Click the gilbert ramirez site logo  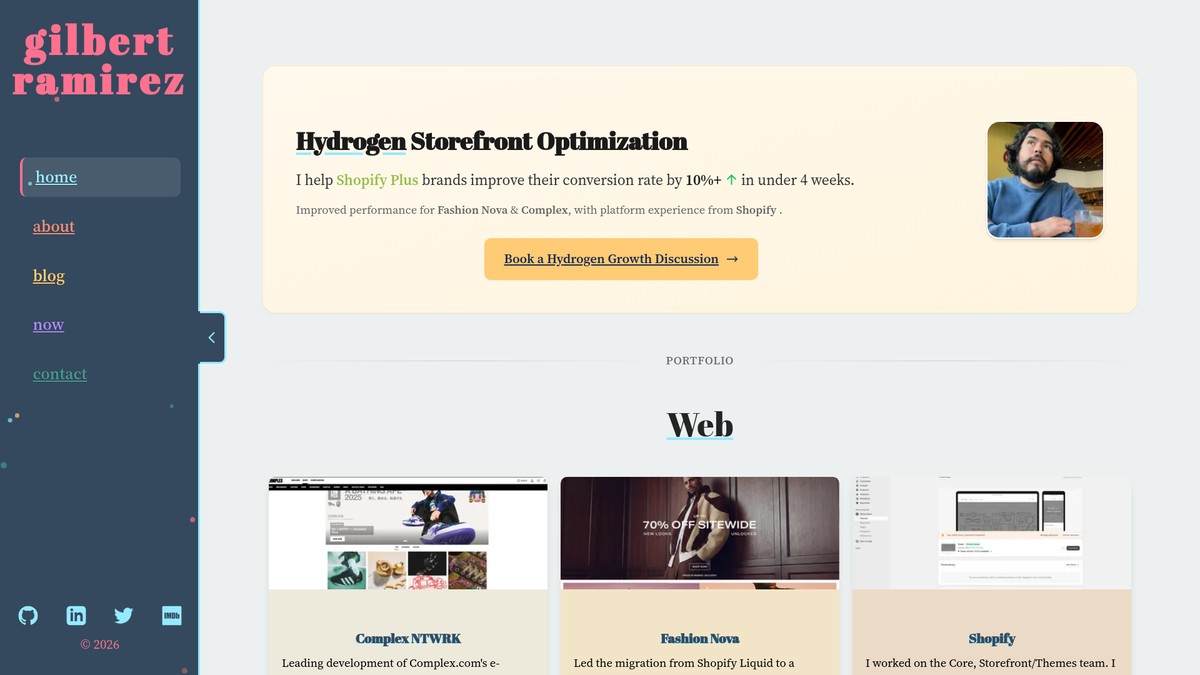pyautogui.click(x=98, y=62)
